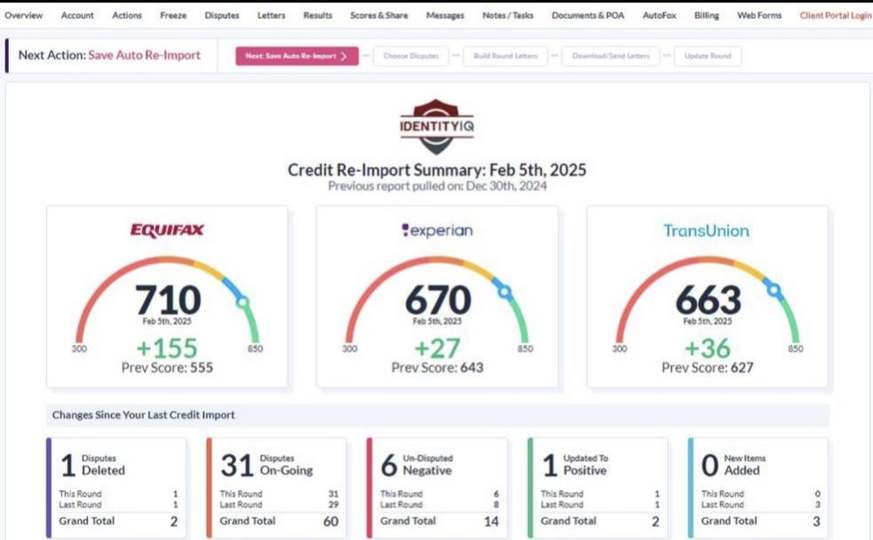Open the Overview tab
Image resolution: width=873 pixels, height=540 pixels.
pyautogui.click(x=23, y=16)
